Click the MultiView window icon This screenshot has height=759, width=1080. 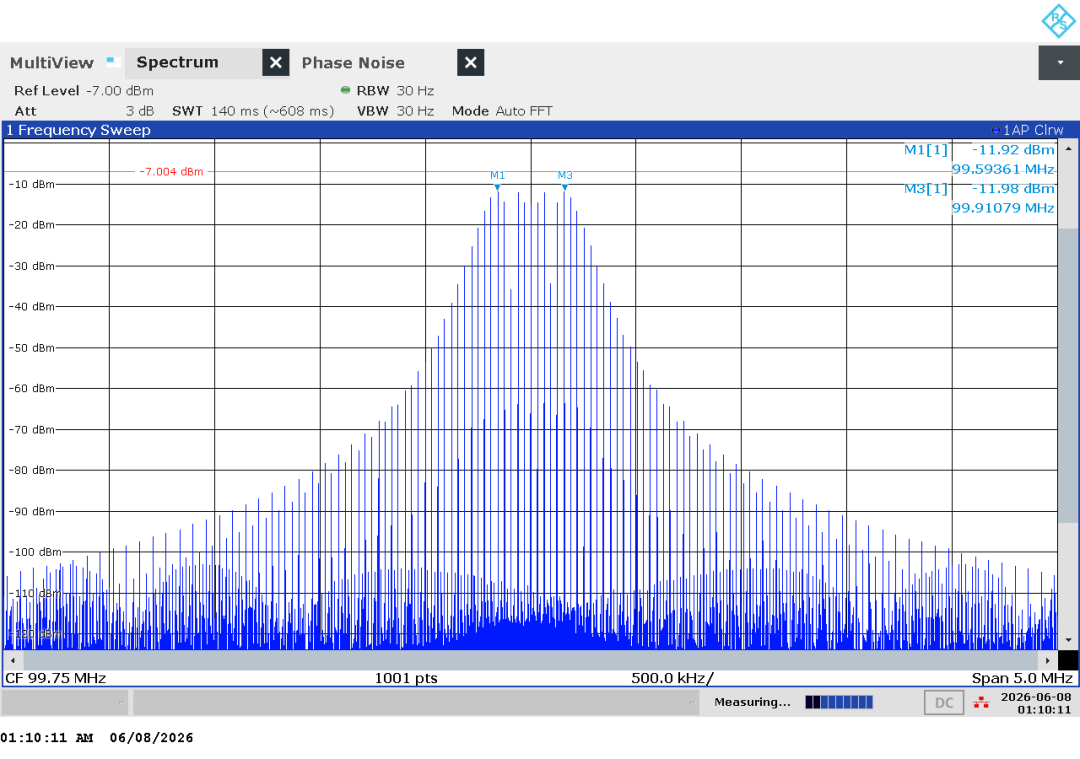[x=114, y=62]
